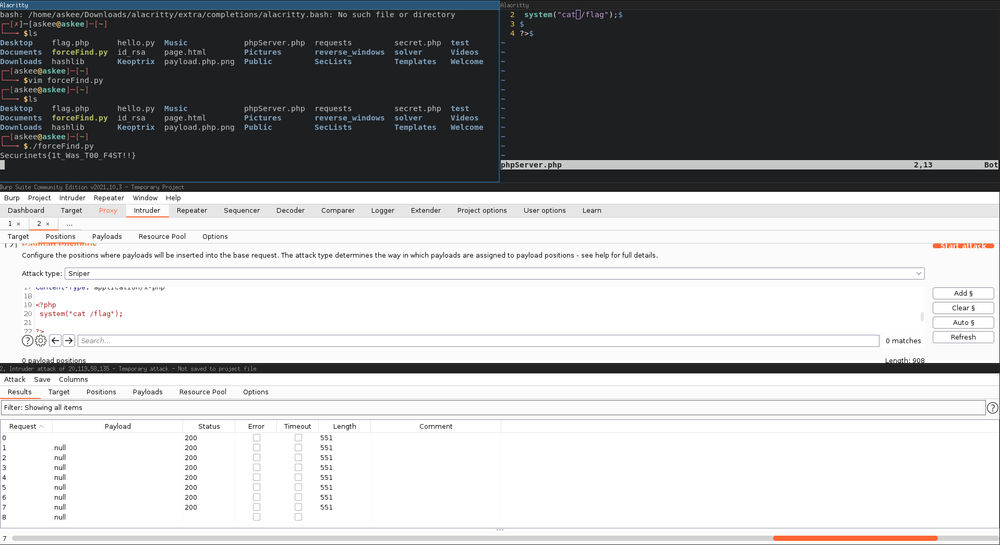Open the Window menu
Screen dimensions: 1000x545
point(145,198)
